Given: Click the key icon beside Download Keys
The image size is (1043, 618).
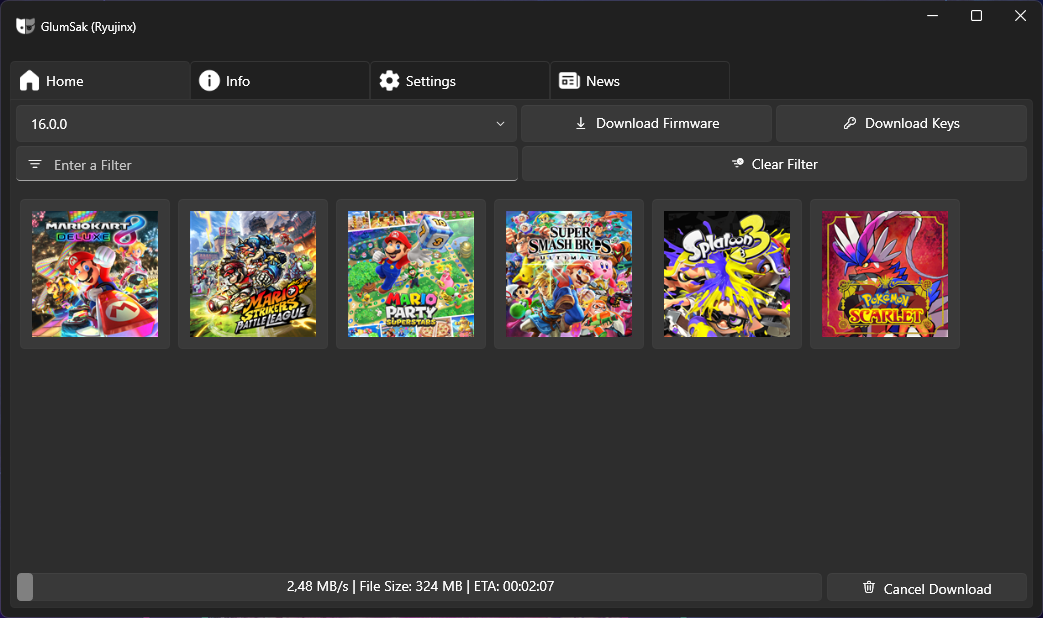Looking at the screenshot, I should [x=849, y=123].
